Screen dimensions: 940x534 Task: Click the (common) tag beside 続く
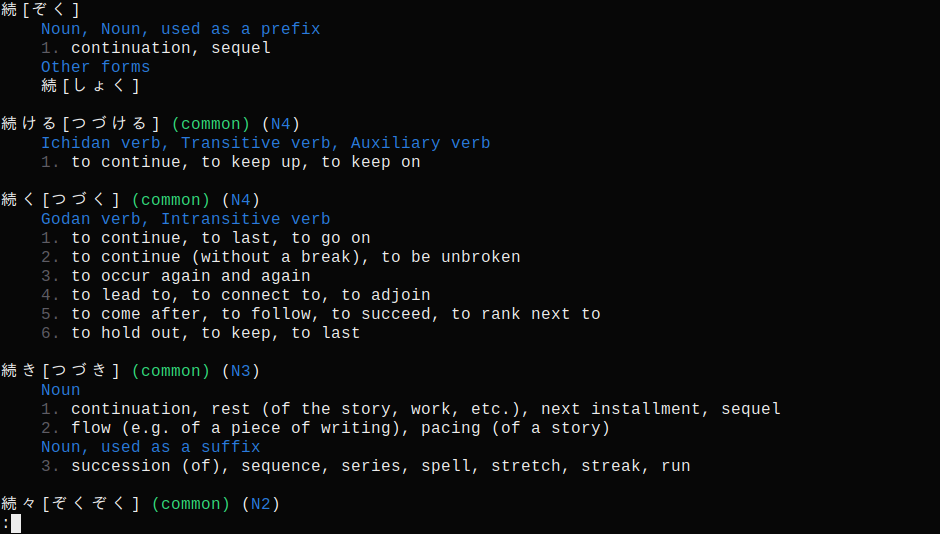pos(171,200)
